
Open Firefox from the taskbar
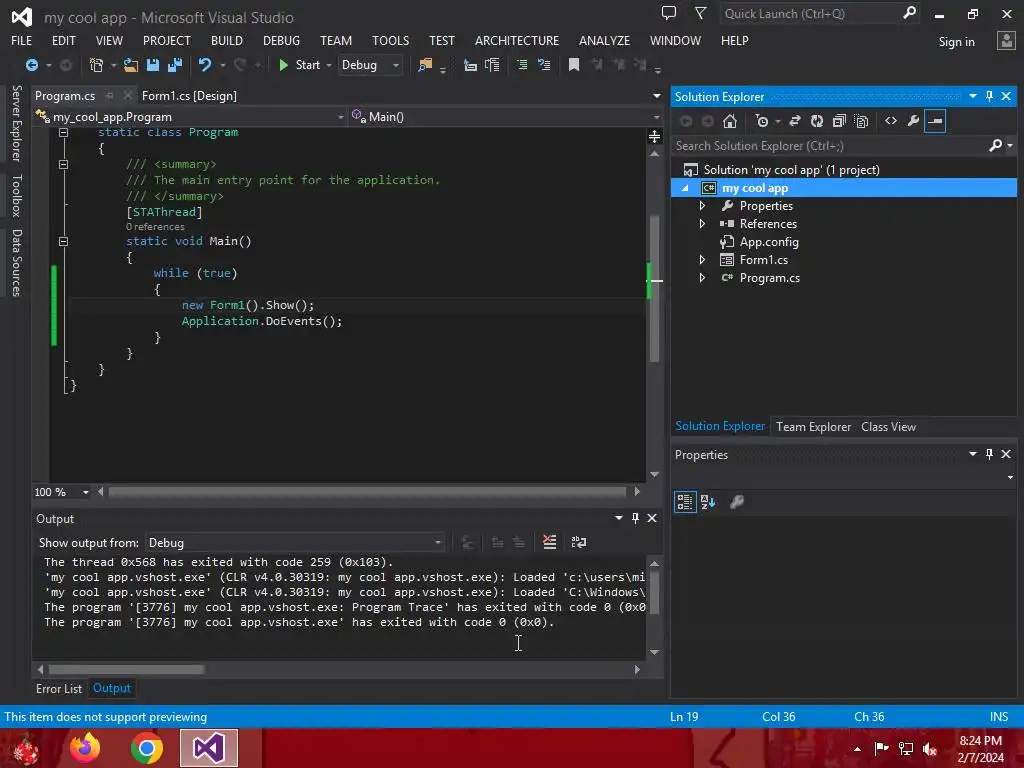pos(86,748)
